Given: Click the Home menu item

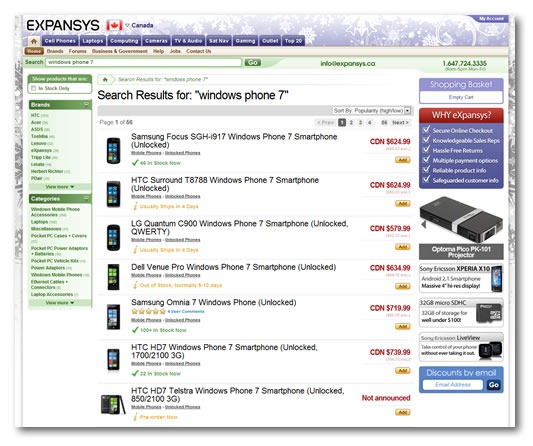Looking at the screenshot, I should click(34, 51).
